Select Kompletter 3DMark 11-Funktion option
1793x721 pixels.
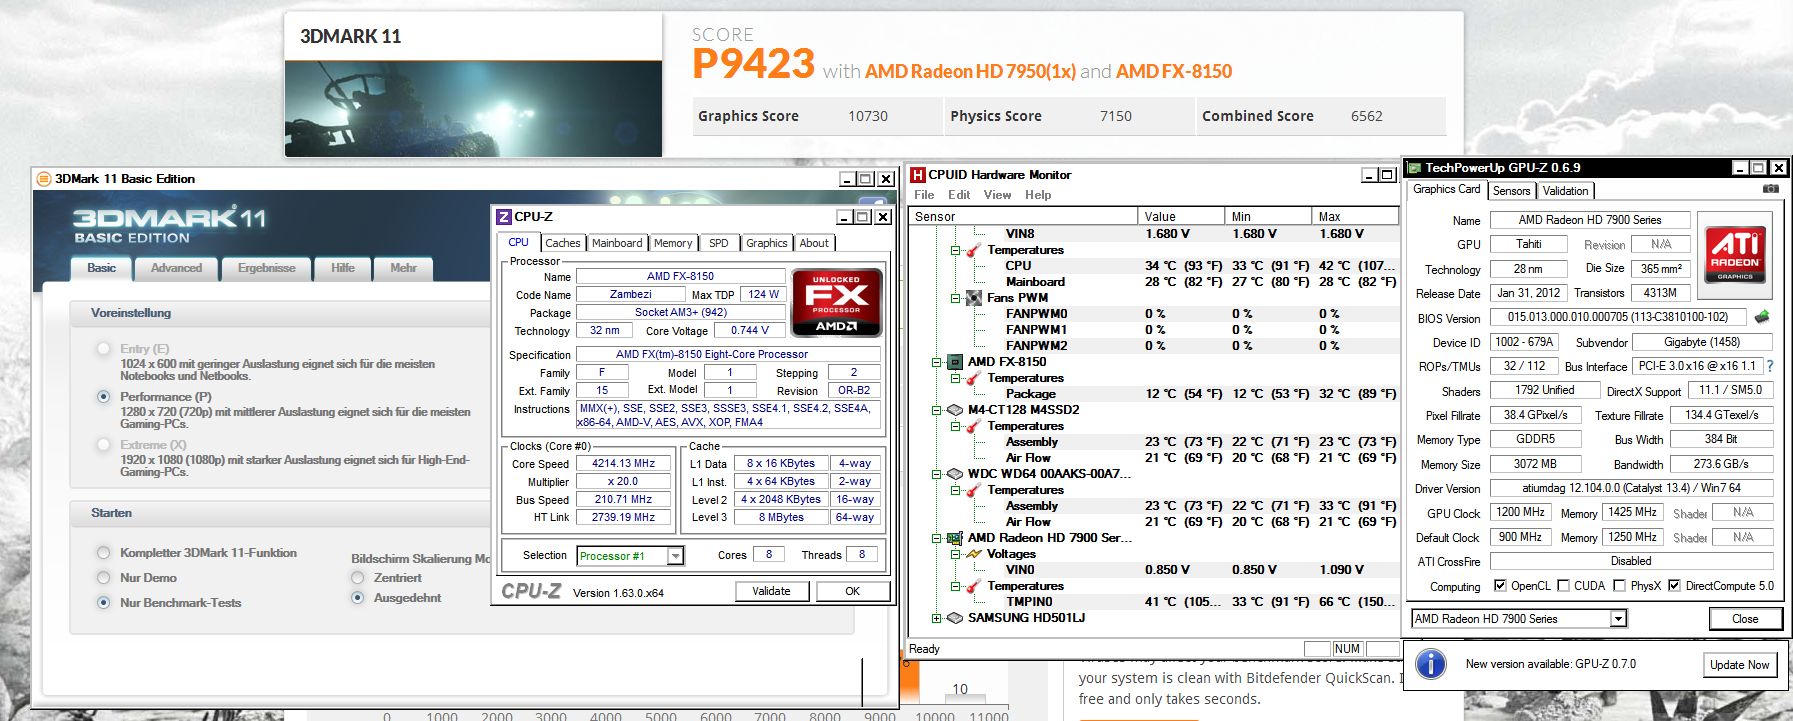pyautogui.click(x=103, y=553)
